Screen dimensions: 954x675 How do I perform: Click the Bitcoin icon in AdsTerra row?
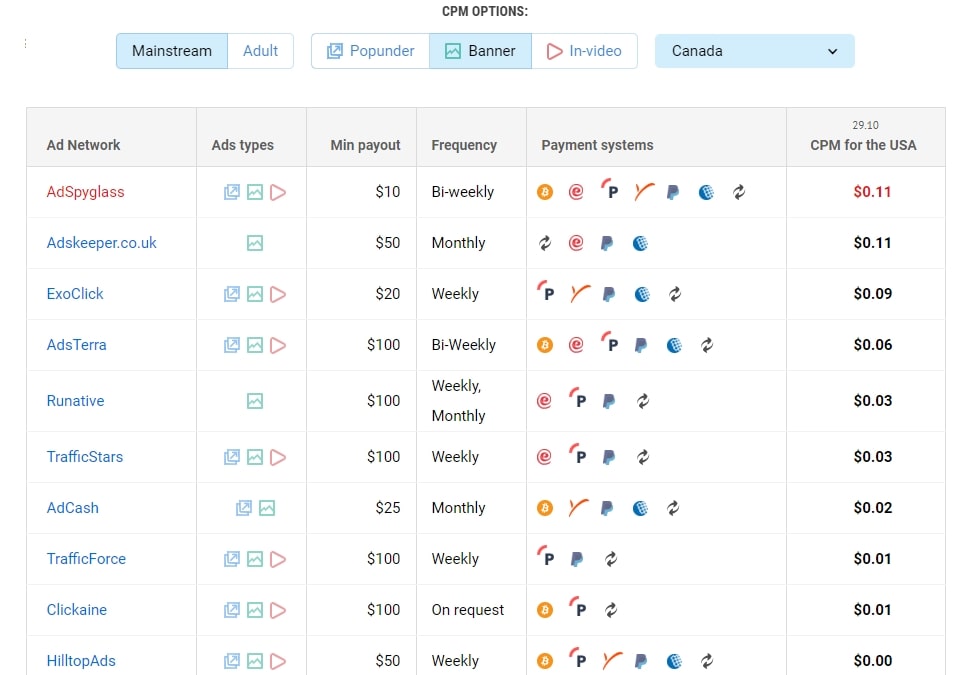[x=545, y=346]
